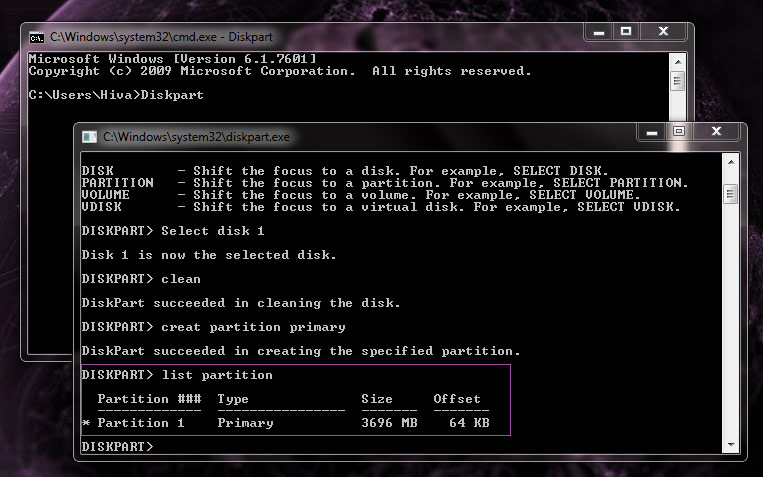Click the 'list partition' command line
Image resolution: width=763 pixels, height=477 pixels.
176,375
